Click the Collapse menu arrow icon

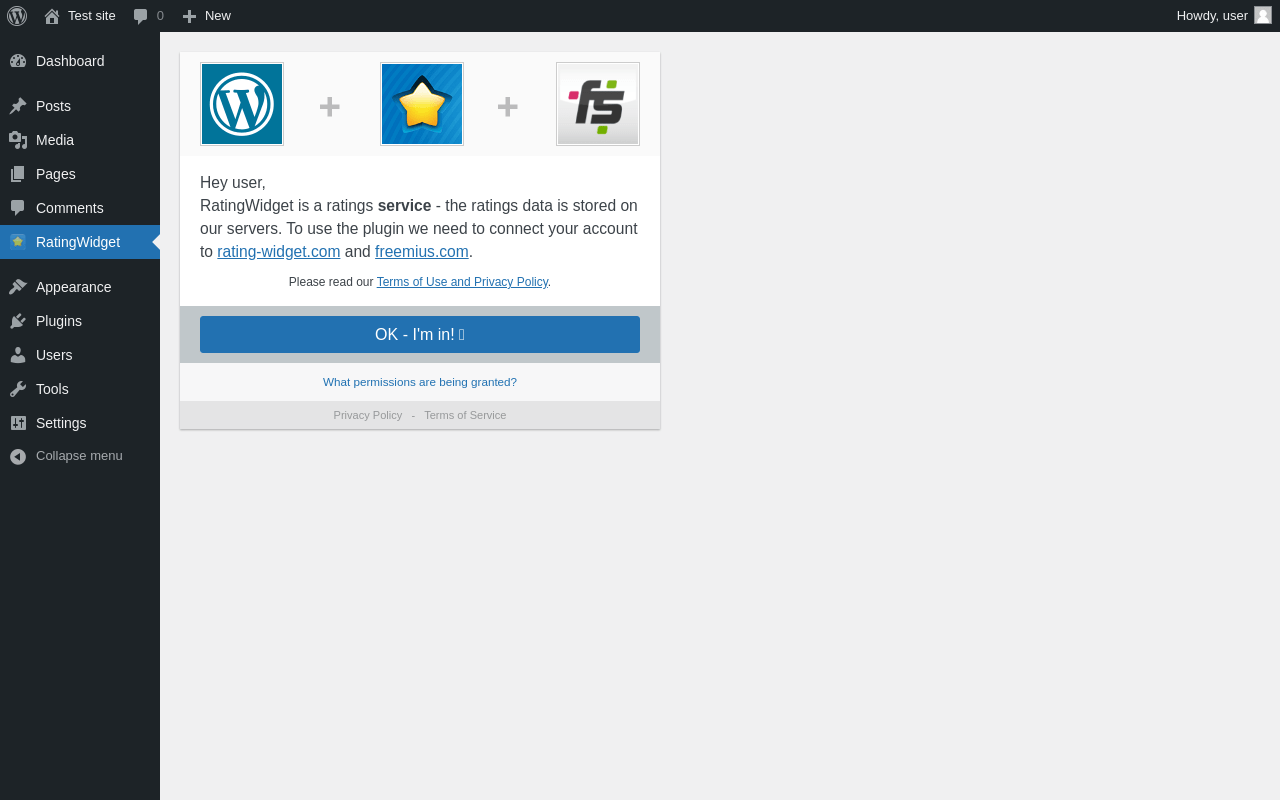18,456
